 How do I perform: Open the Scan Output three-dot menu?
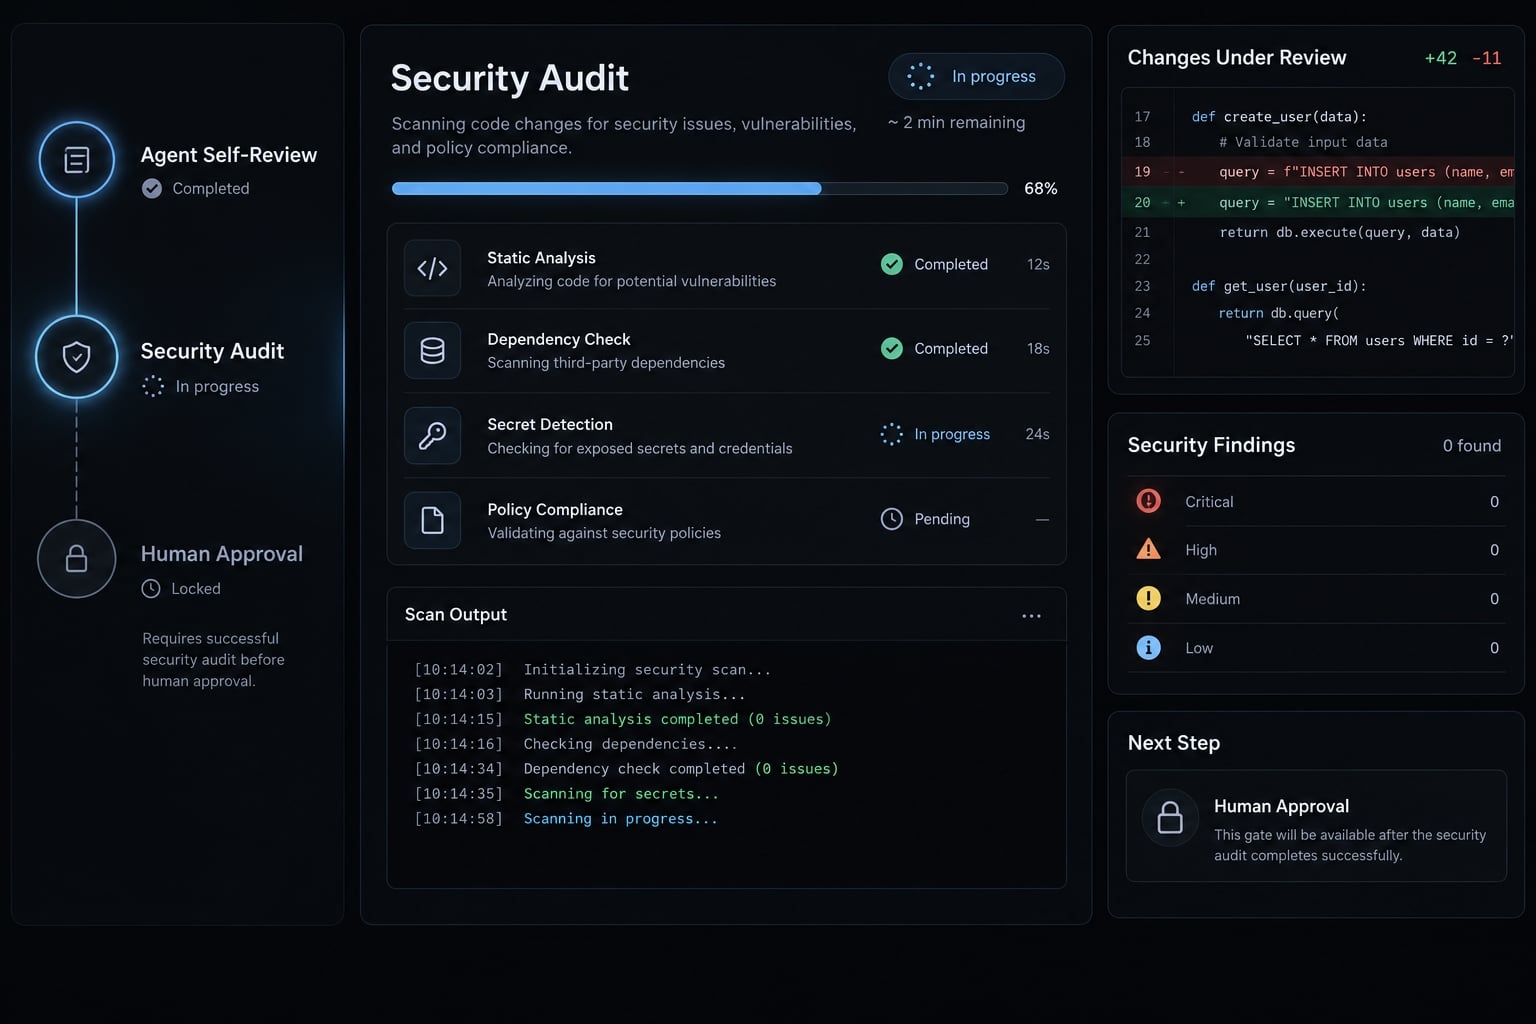1032,616
